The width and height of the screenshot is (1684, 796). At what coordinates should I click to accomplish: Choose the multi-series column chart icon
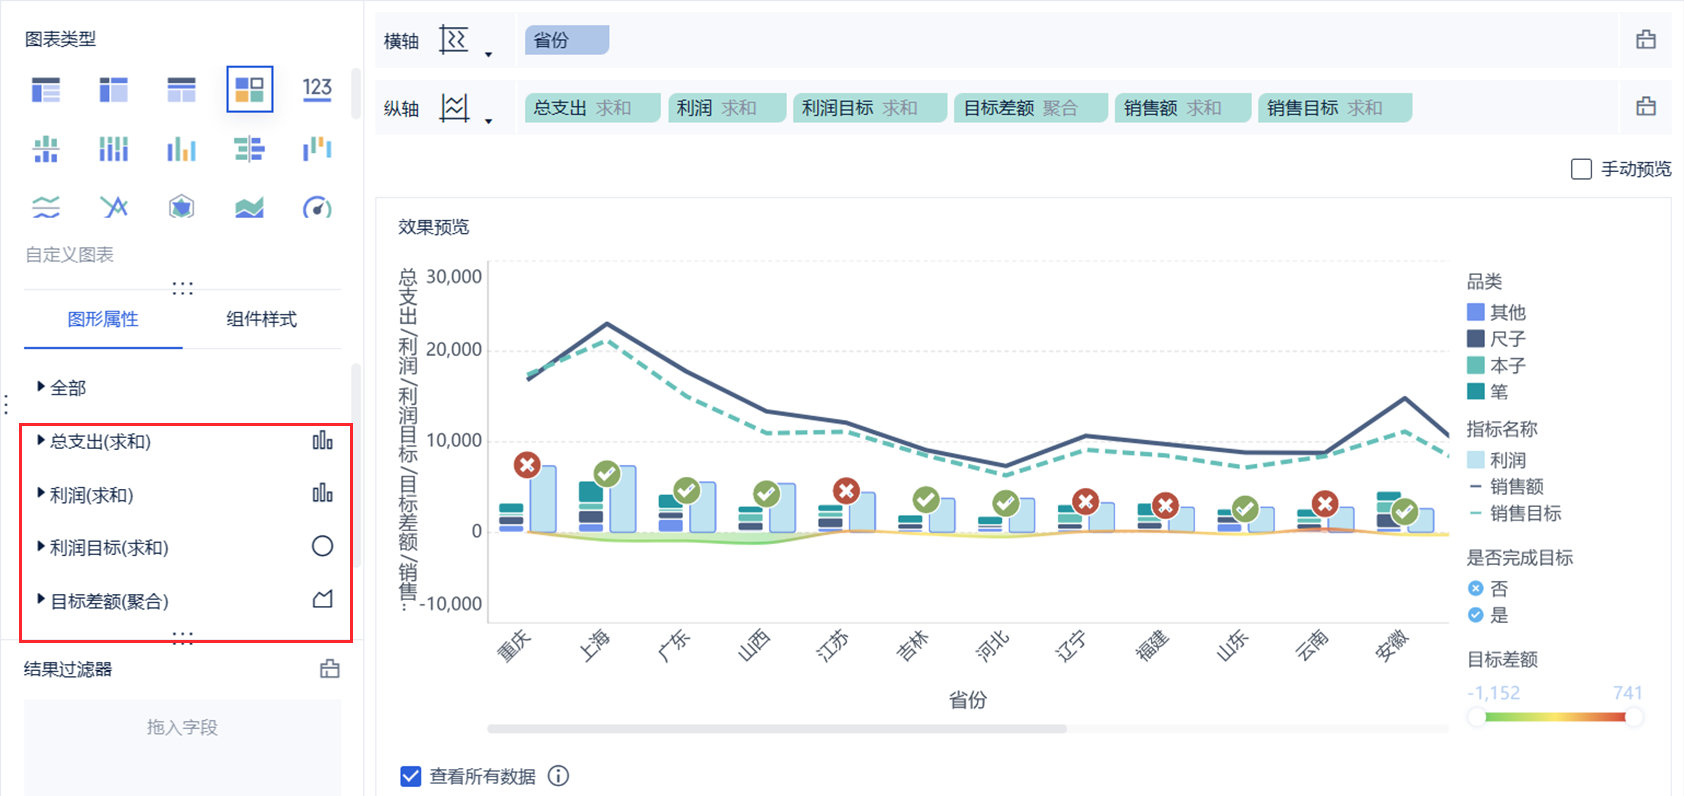181,149
